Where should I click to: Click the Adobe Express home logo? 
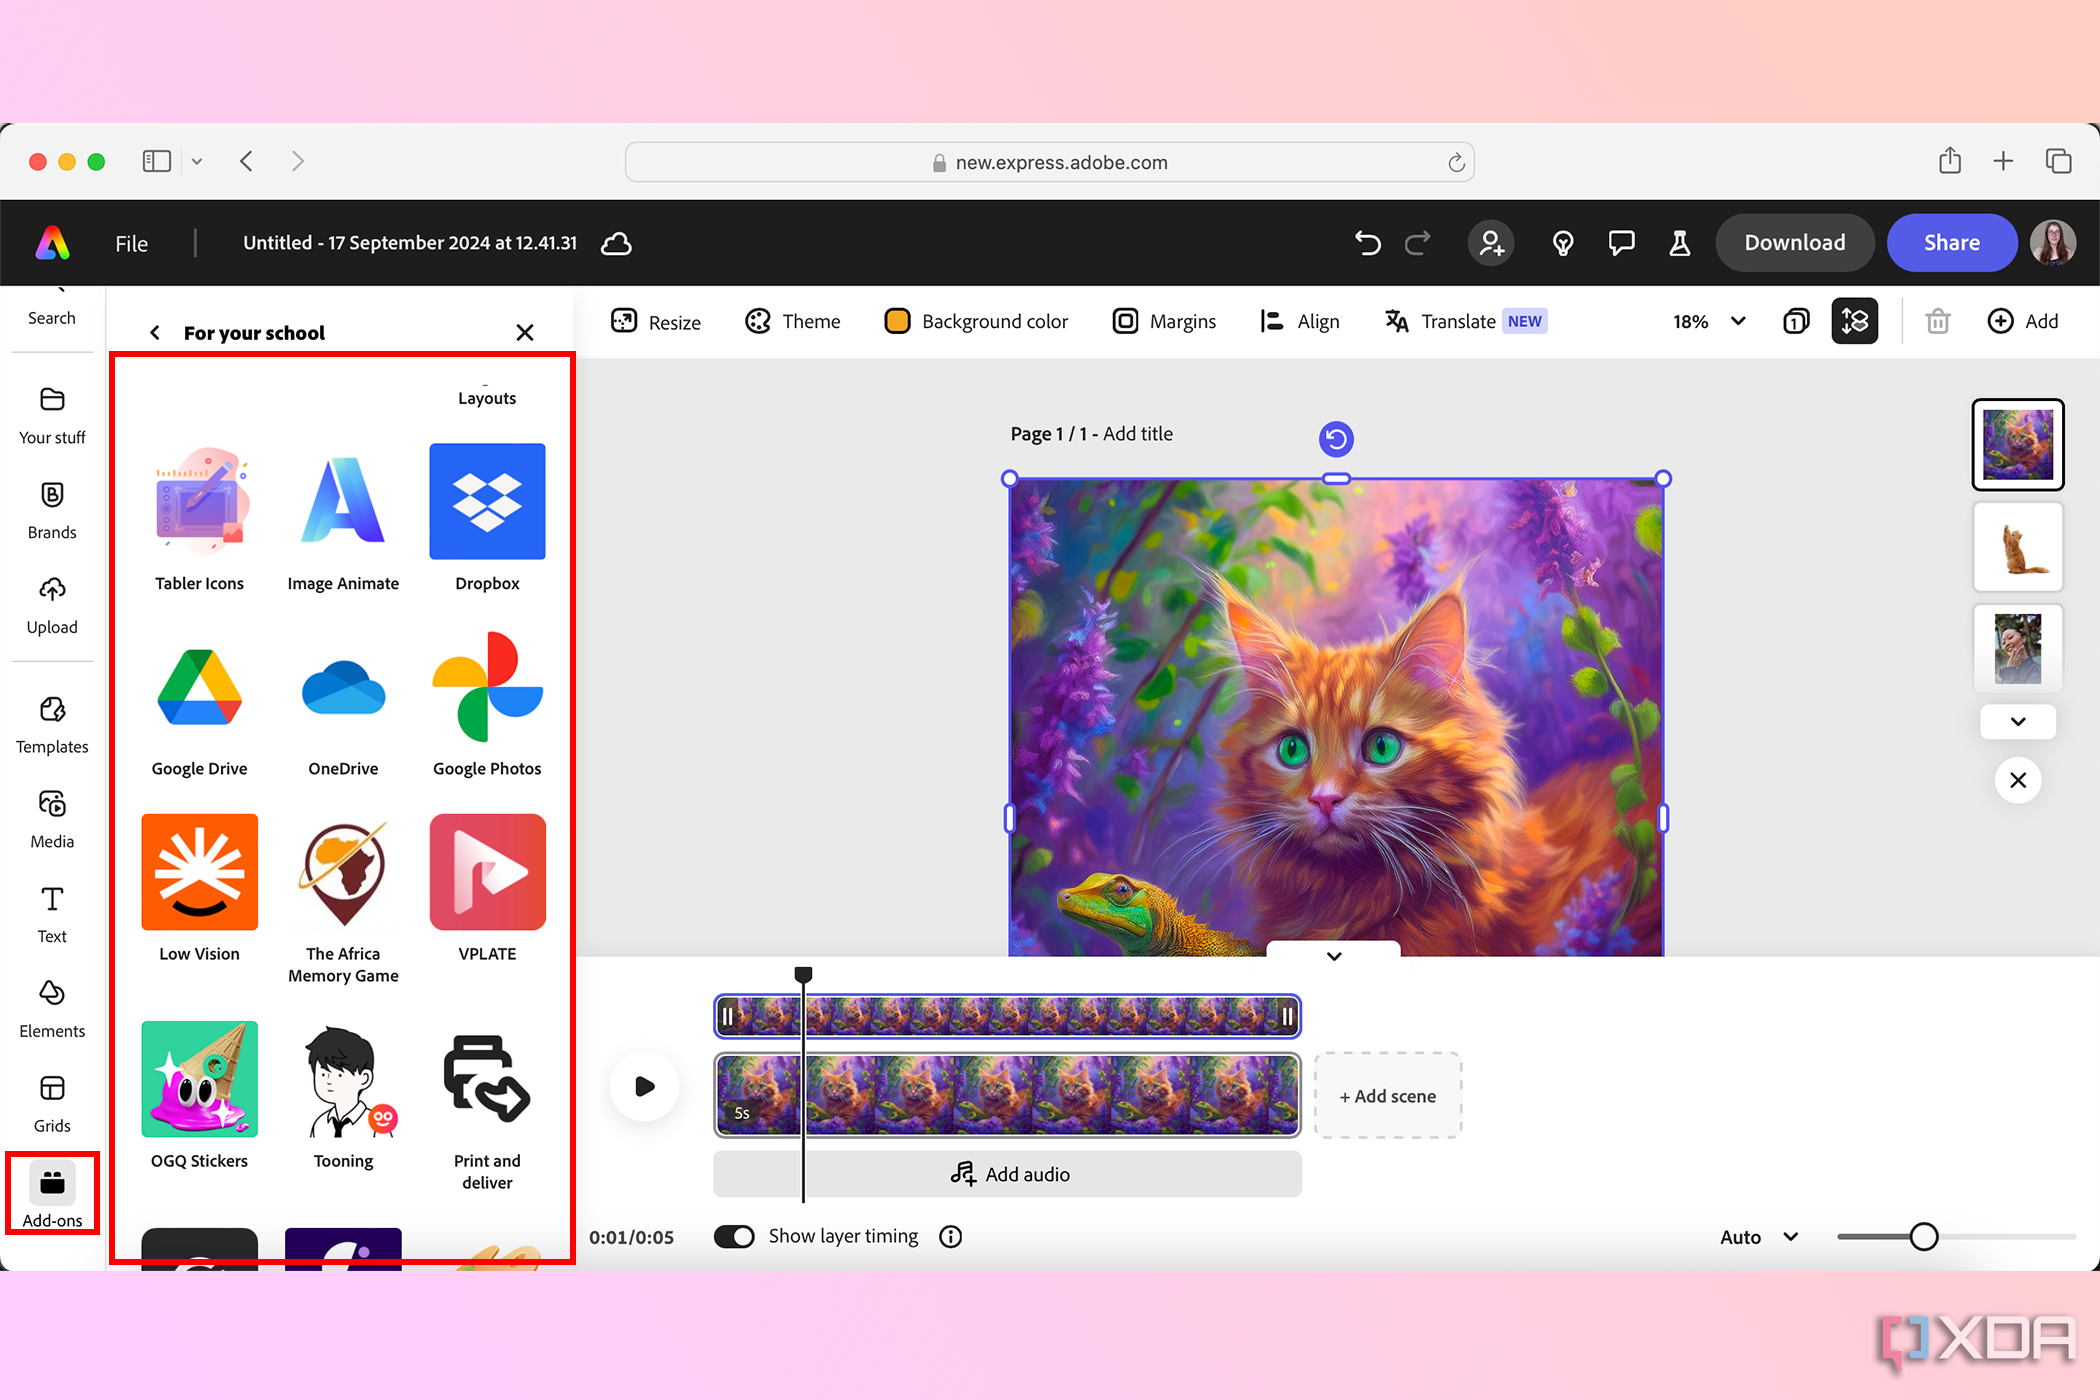click(x=53, y=243)
